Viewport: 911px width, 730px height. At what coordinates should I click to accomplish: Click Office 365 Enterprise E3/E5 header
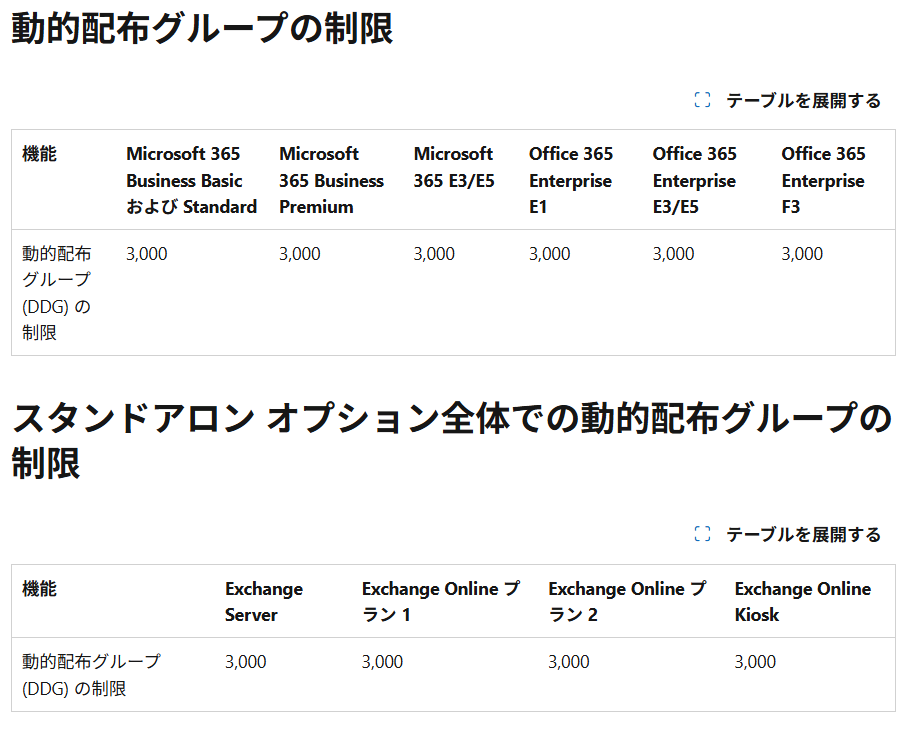pos(694,180)
